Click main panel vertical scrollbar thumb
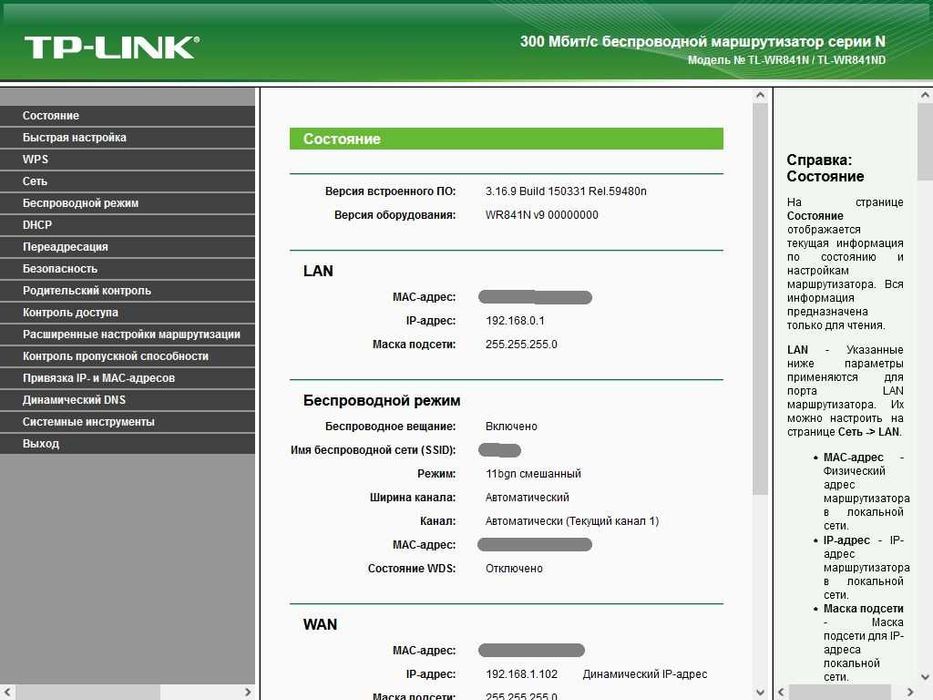933x700 pixels. click(760, 299)
